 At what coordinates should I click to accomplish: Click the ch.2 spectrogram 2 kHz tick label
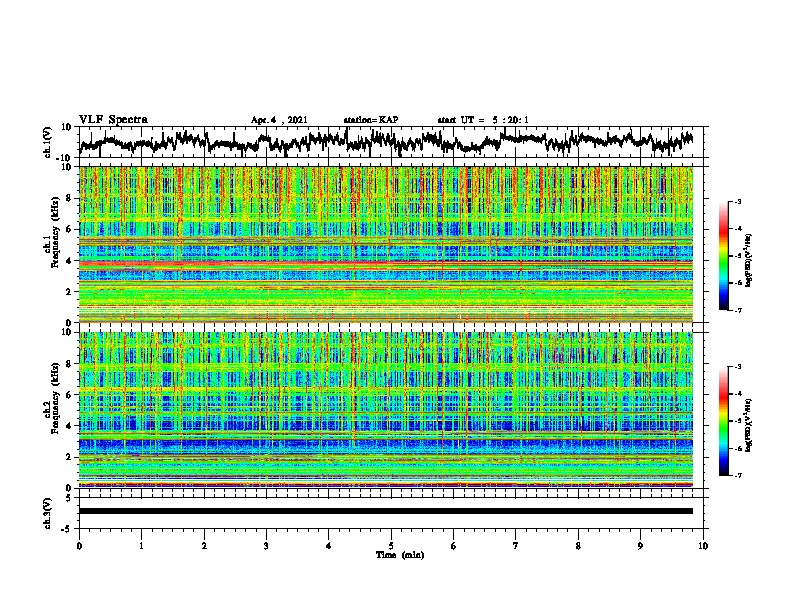click(x=70, y=457)
